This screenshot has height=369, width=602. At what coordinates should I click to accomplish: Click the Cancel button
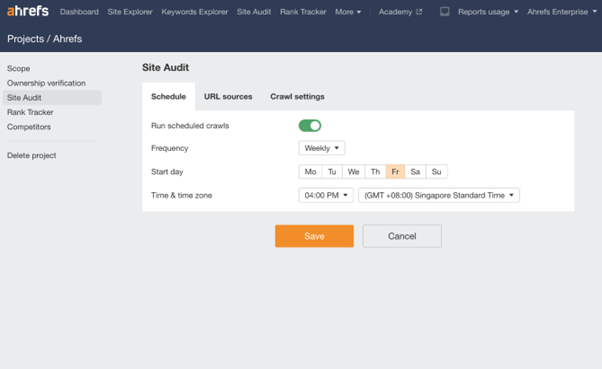pos(402,236)
